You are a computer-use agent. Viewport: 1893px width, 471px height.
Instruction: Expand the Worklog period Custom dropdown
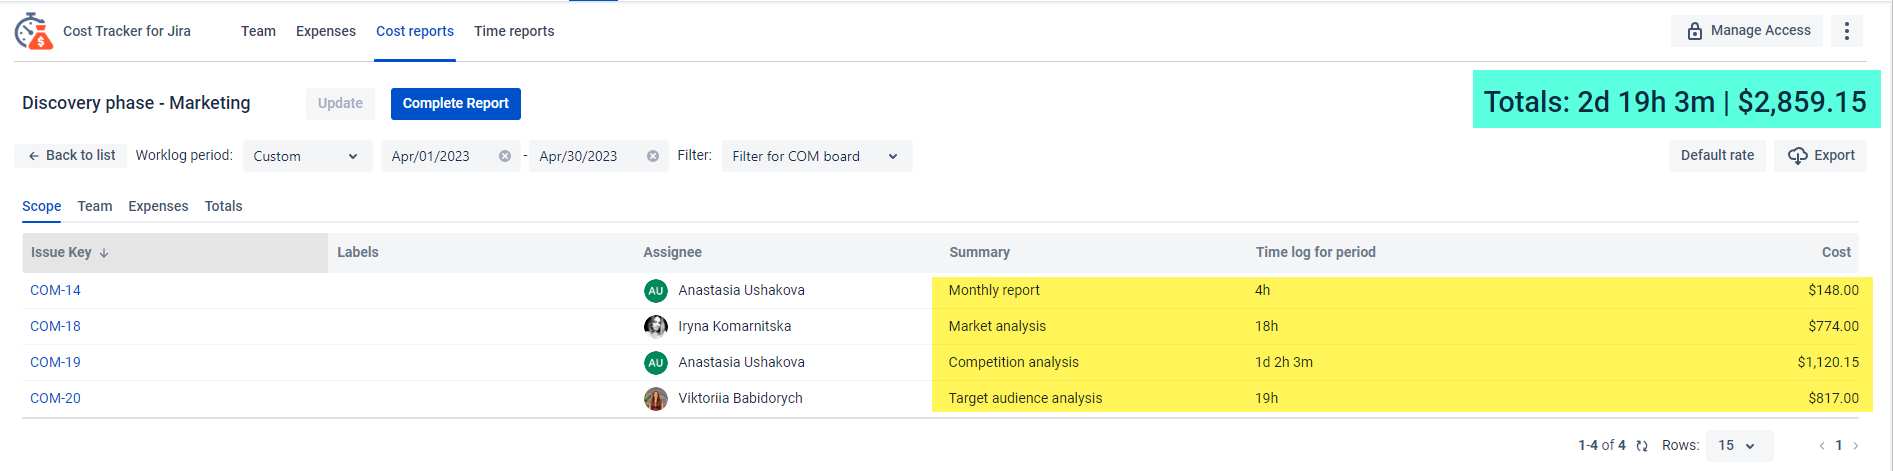307,156
